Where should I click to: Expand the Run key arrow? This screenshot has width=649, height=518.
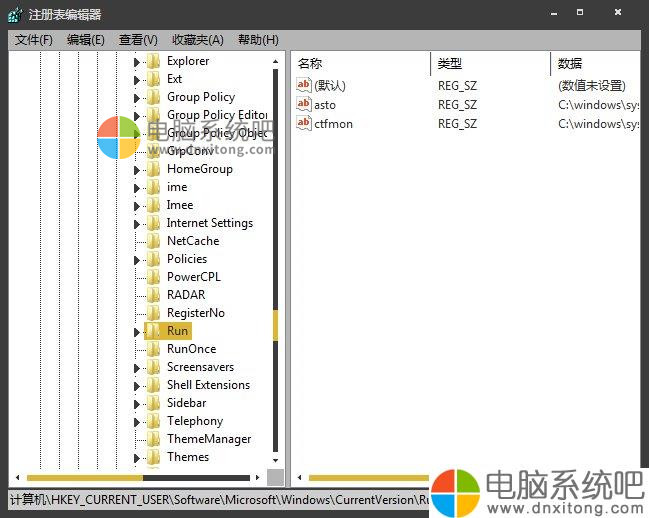[x=137, y=332]
